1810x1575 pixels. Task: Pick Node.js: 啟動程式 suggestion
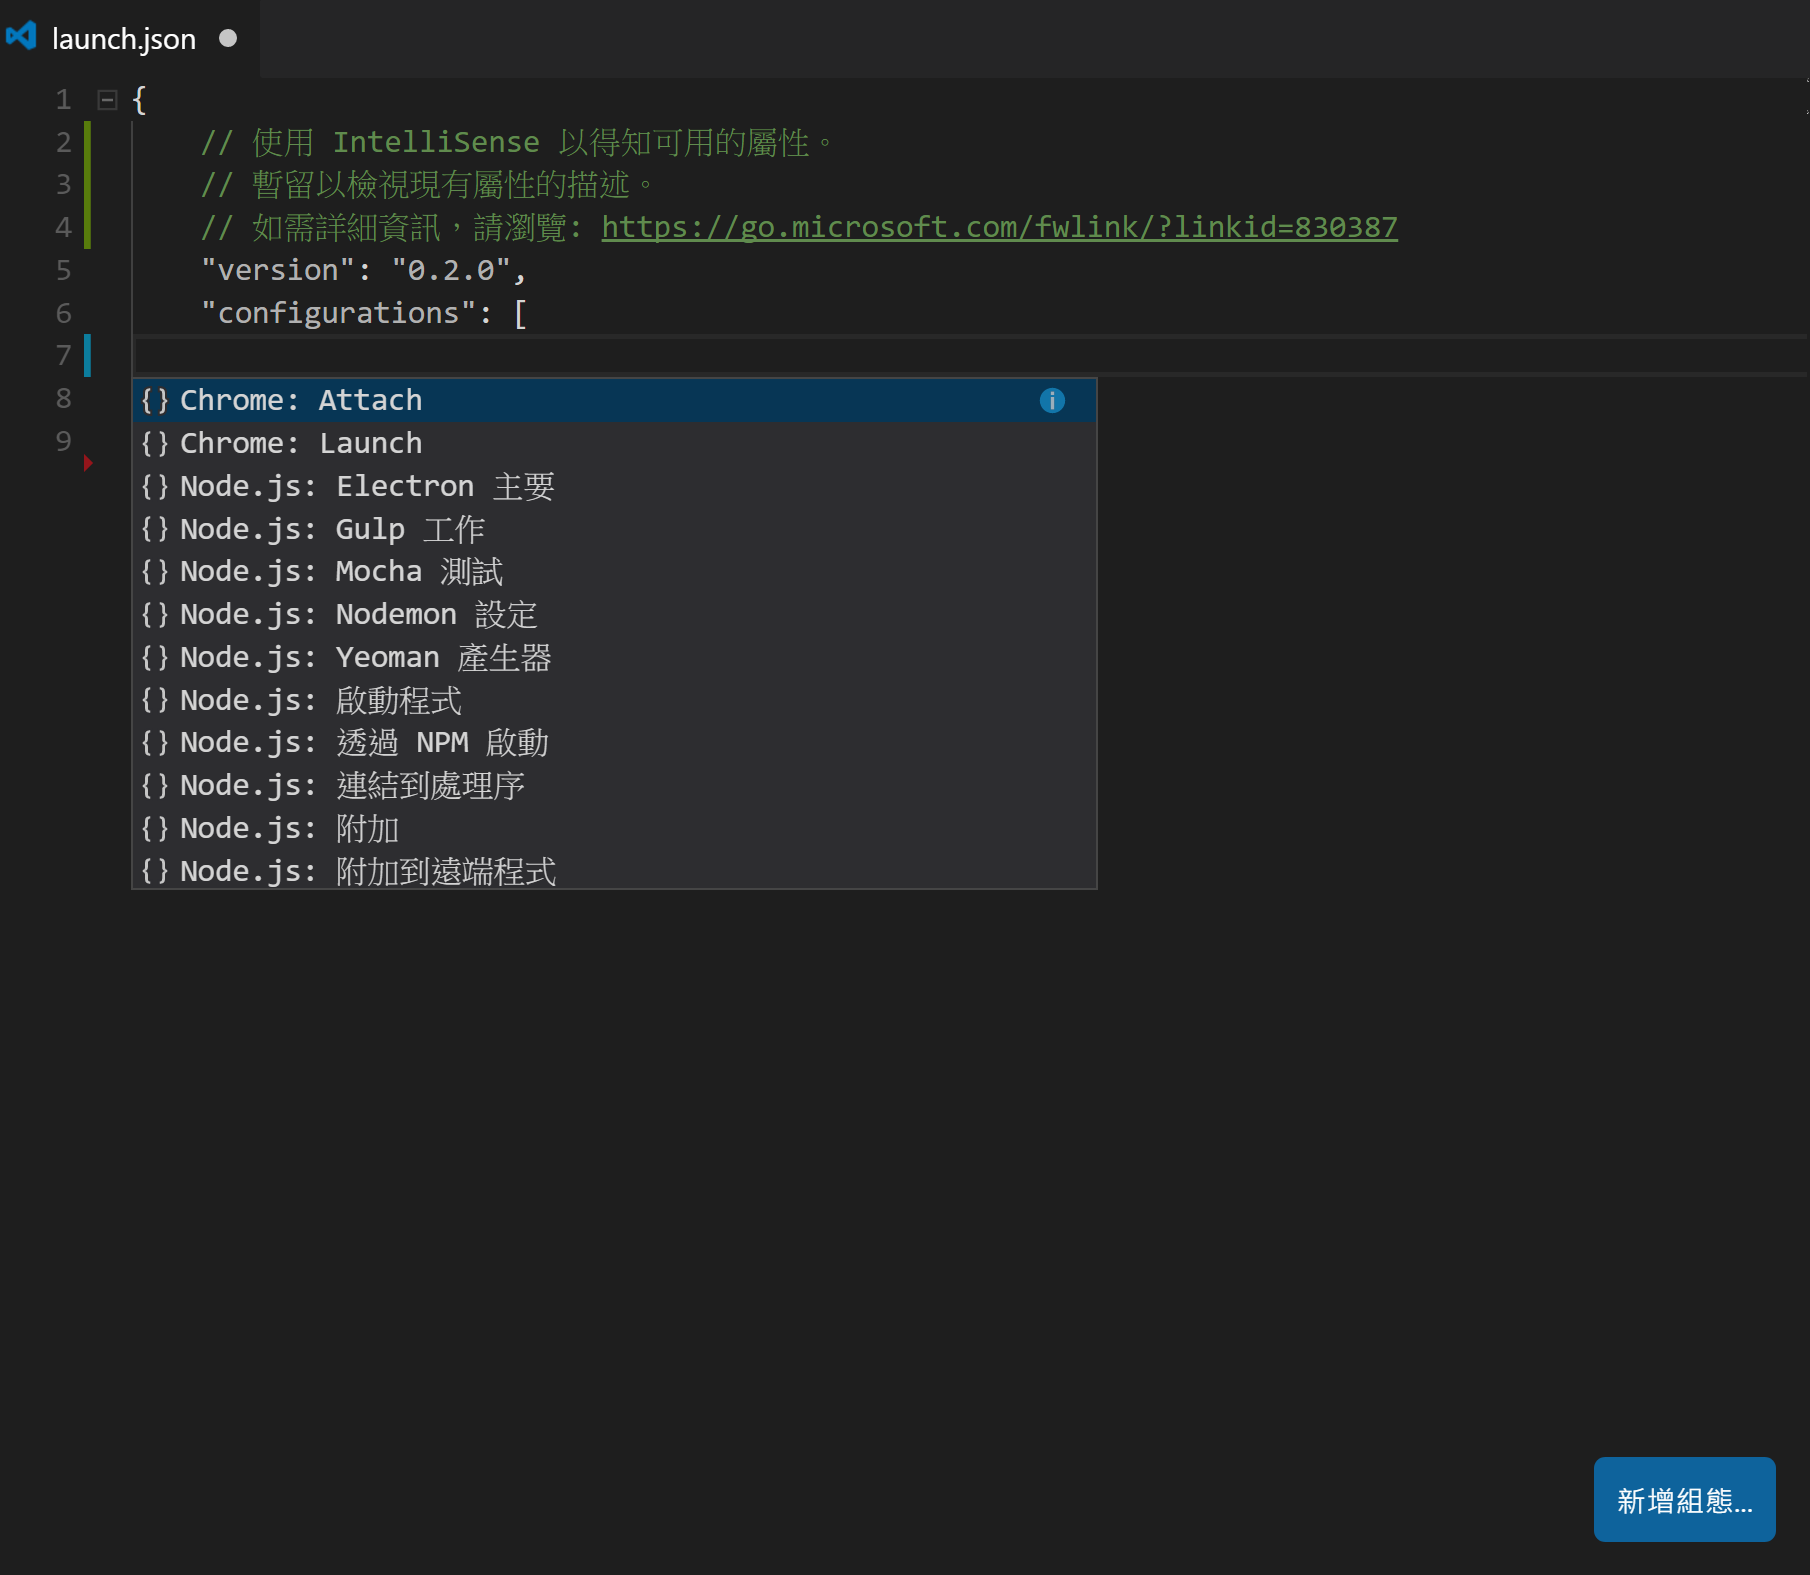(x=615, y=700)
